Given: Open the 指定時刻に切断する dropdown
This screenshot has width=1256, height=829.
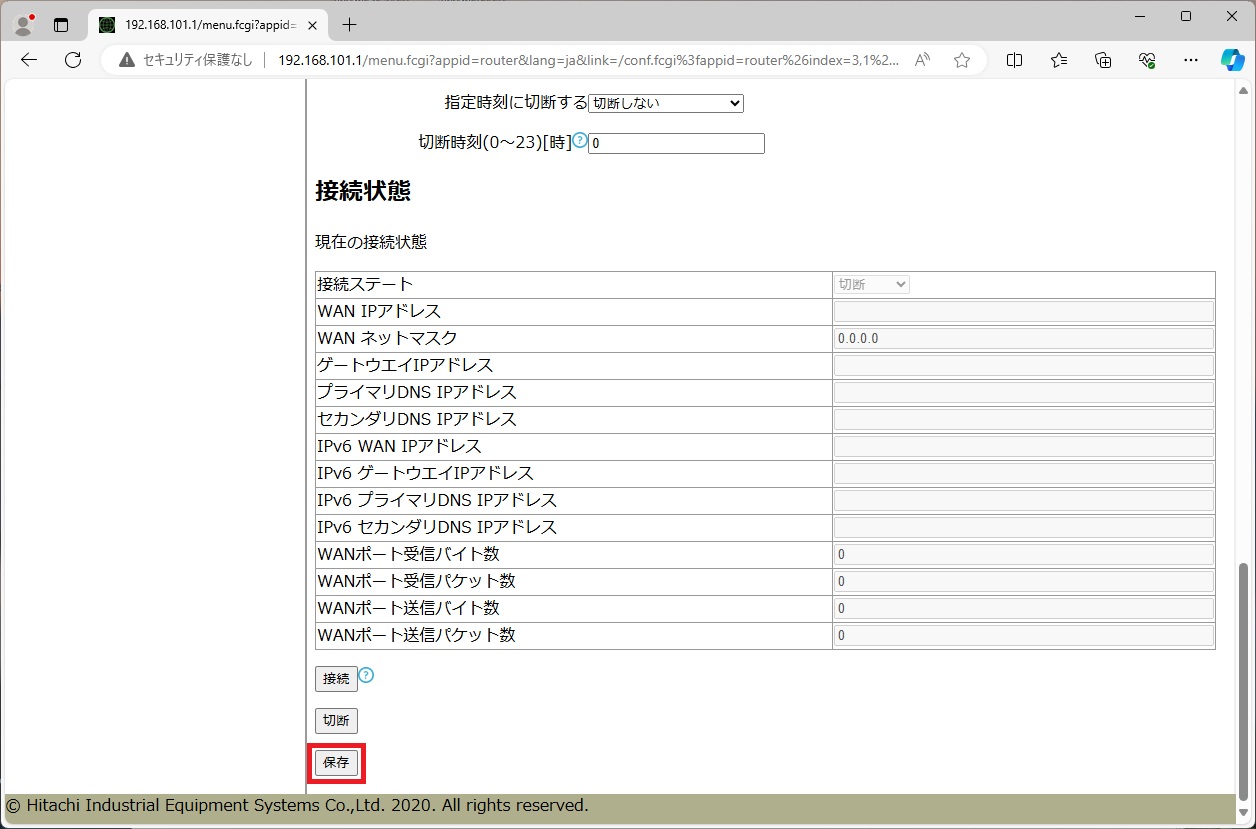Looking at the screenshot, I should click(x=666, y=103).
